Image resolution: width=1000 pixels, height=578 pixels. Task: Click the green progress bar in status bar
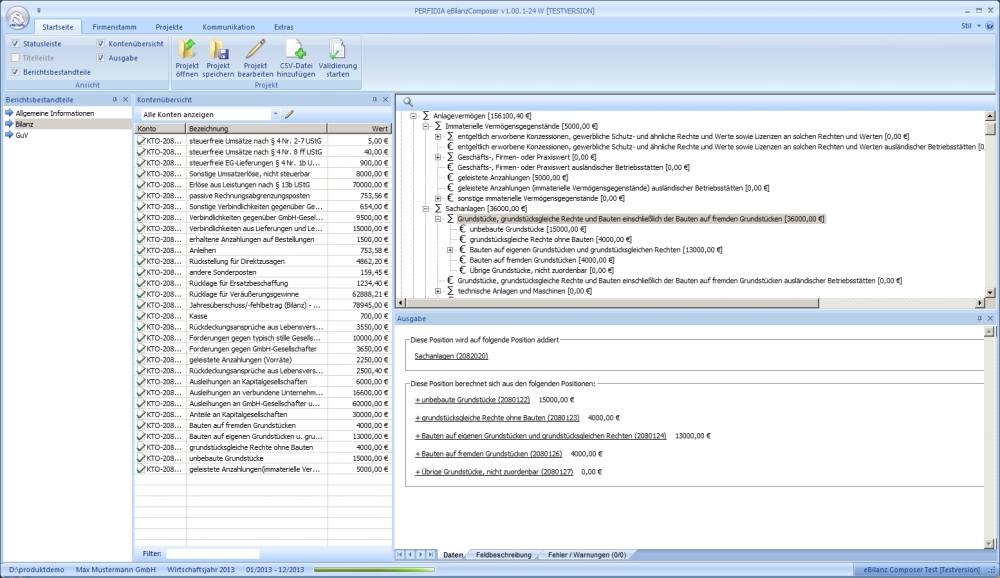pos(374,570)
